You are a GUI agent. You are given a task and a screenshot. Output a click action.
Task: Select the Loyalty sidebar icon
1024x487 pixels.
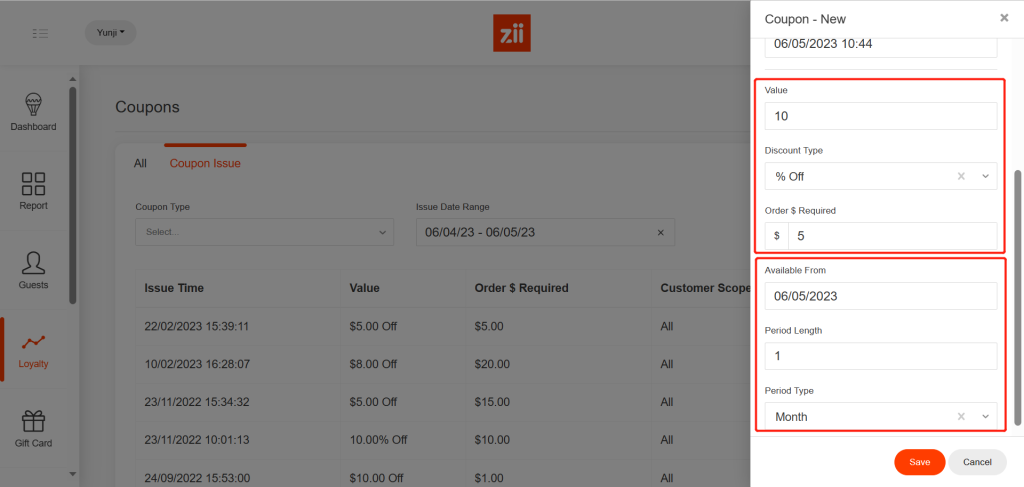pyautogui.click(x=33, y=349)
